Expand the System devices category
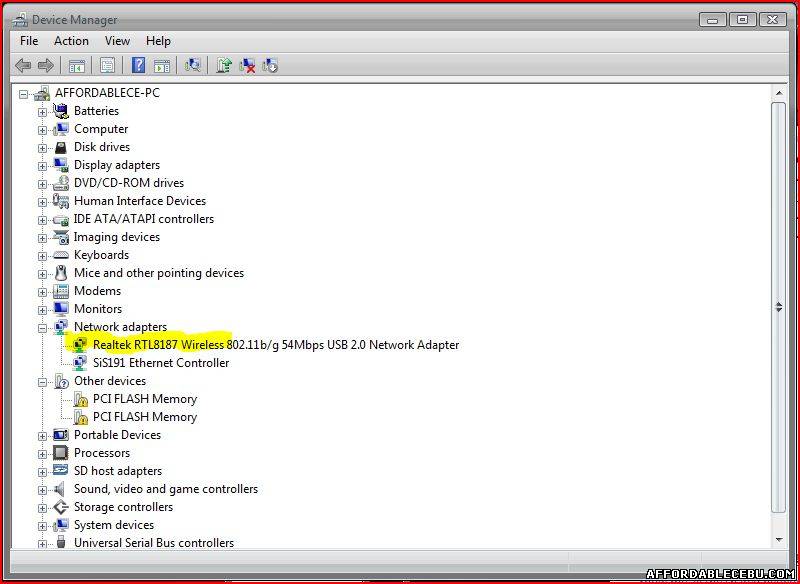The width and height of the screenshot is (800, 584). click(x=42, y=526)
